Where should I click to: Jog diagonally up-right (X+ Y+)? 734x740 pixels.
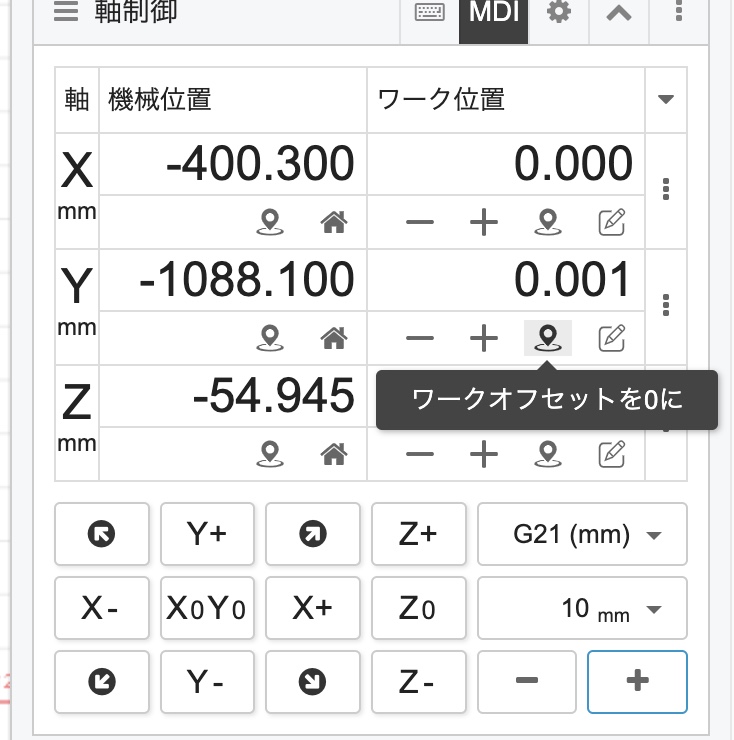(312, 534)
